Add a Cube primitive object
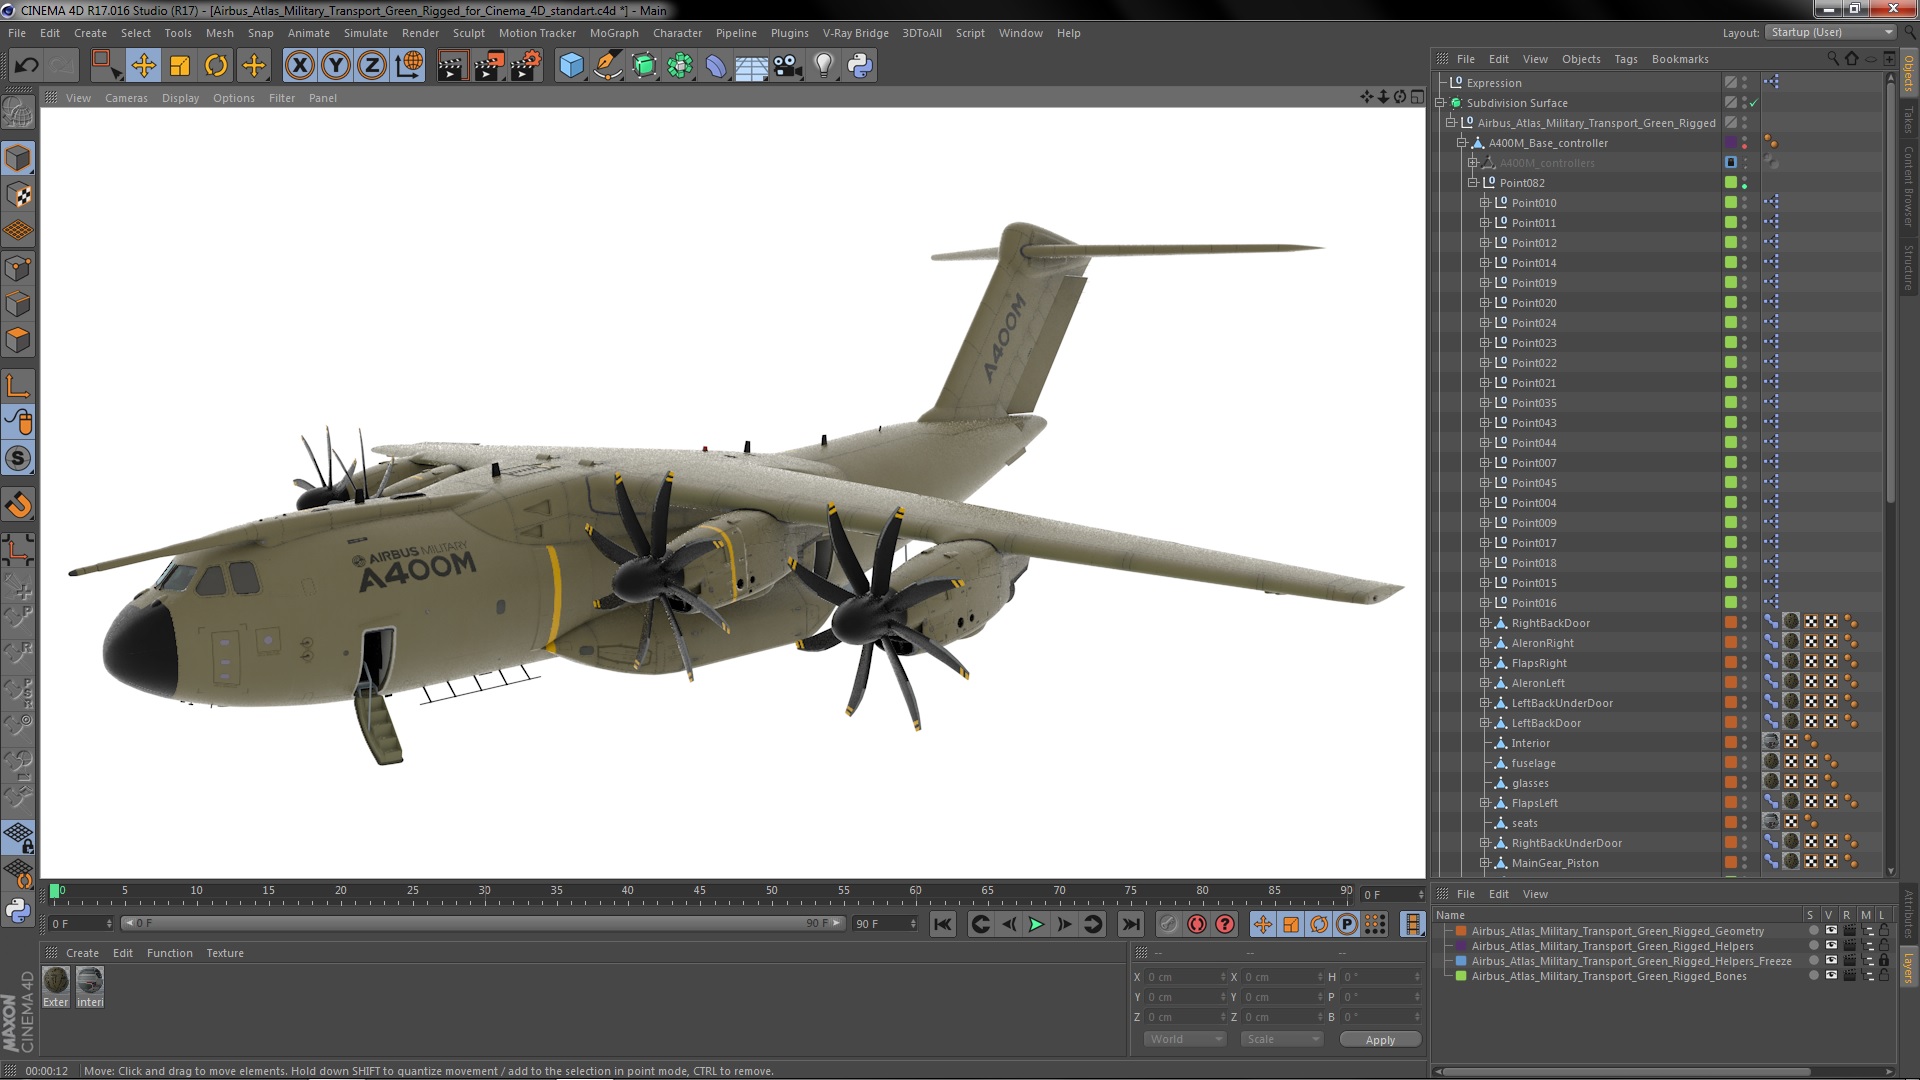Screen dimensions: 1920x1080 tap(571, 66)
